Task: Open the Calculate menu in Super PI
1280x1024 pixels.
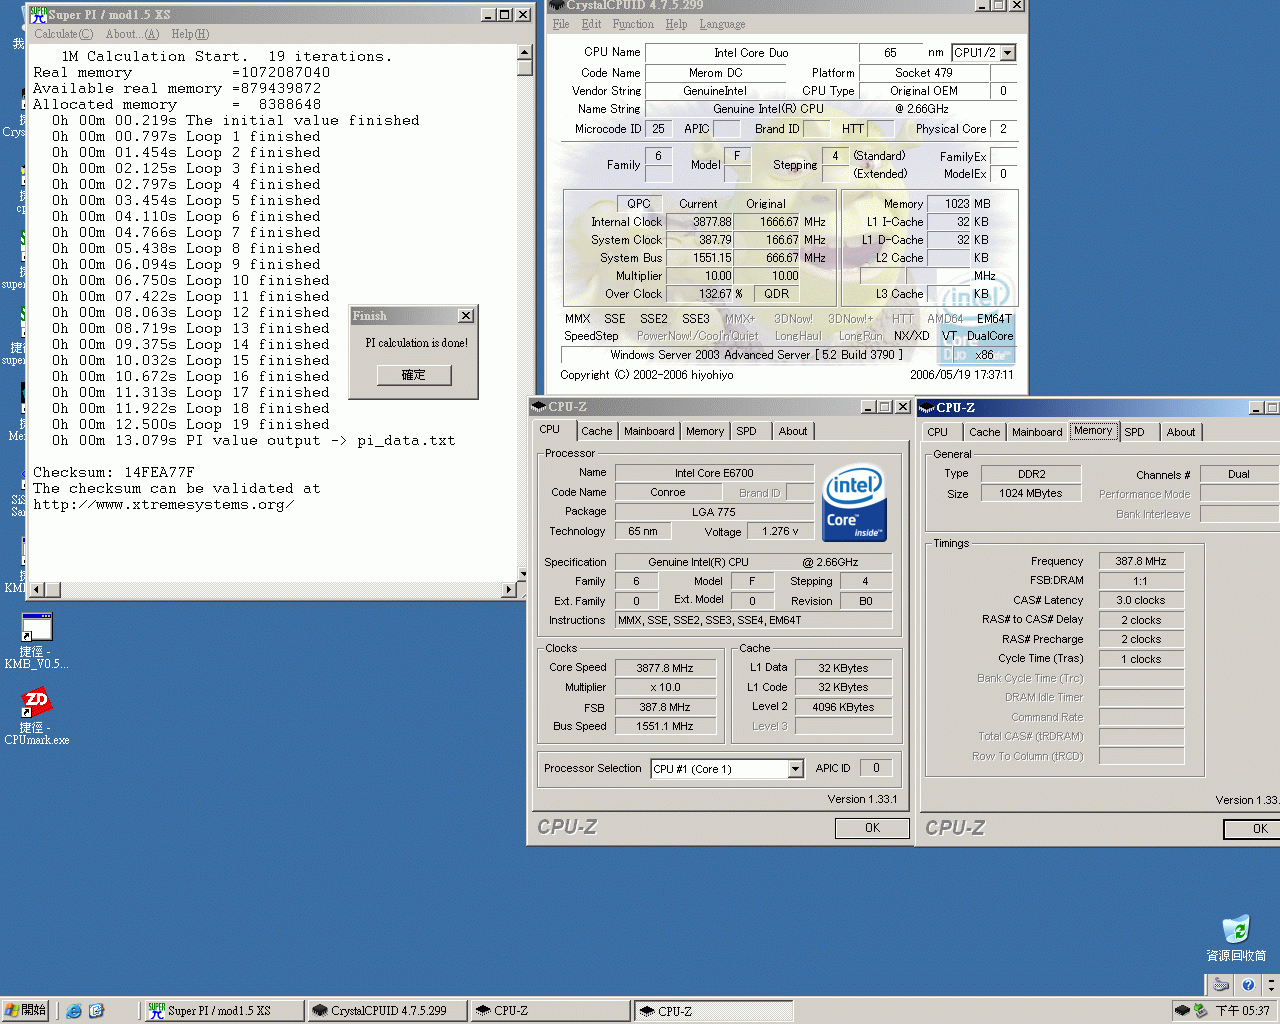Action: [x=63, y=34]
